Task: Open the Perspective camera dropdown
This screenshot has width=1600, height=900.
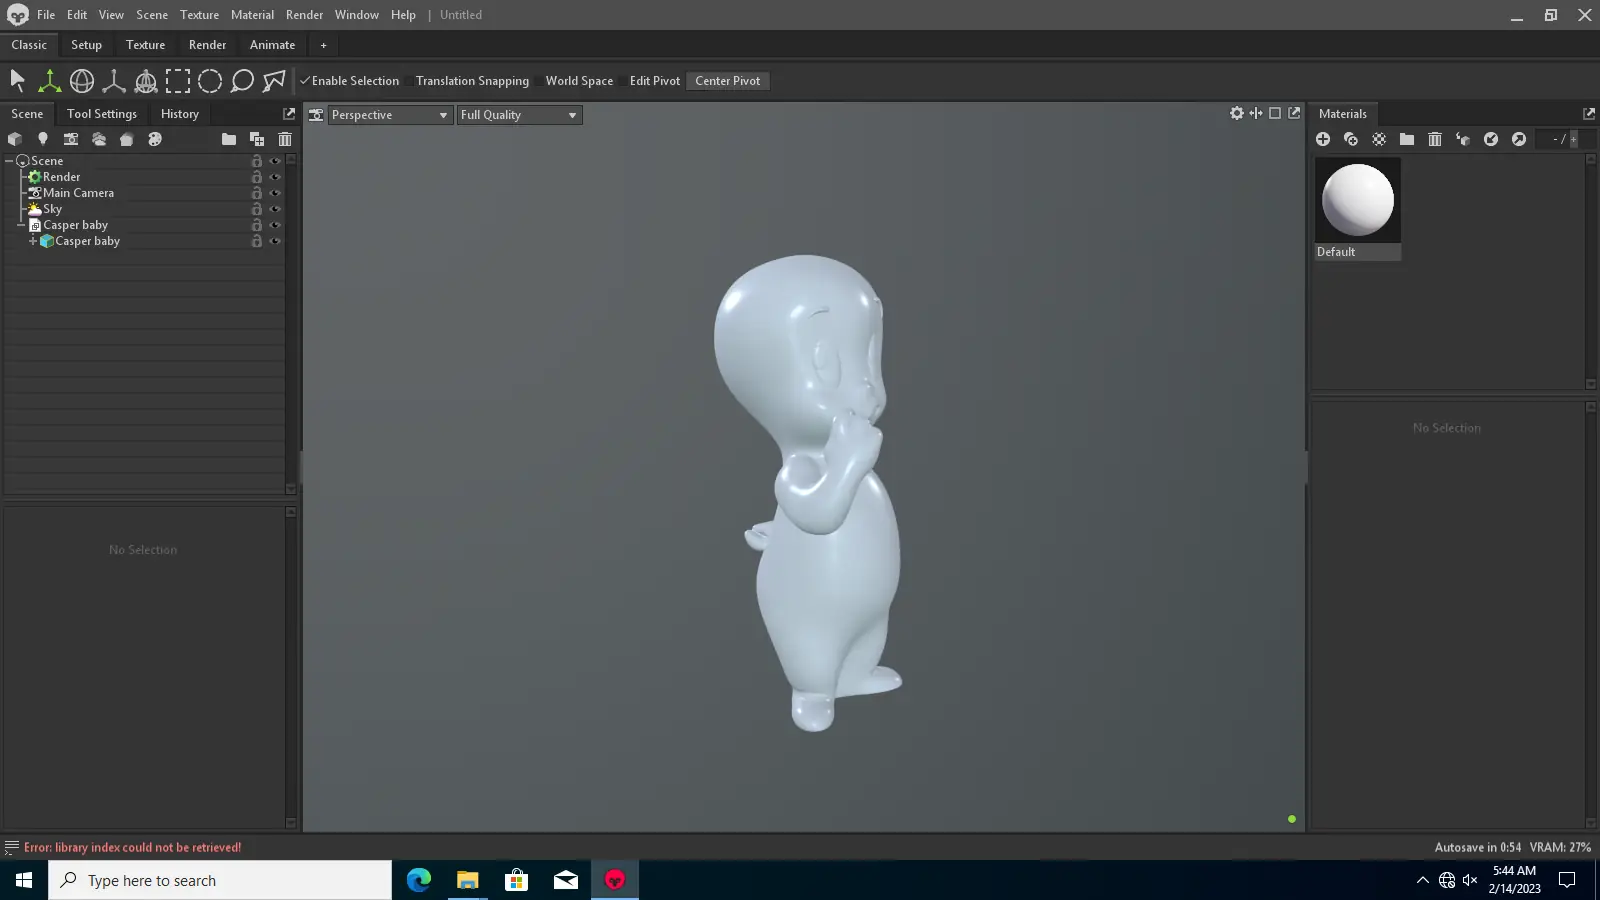Action: [390, 115]
